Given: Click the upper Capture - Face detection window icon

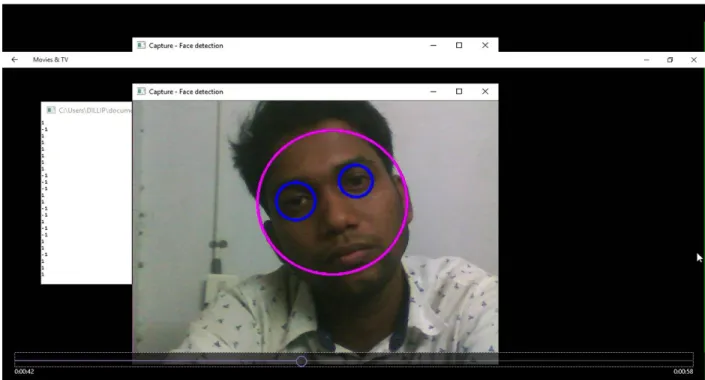Looking at the screenshot, I should (141, 45).
